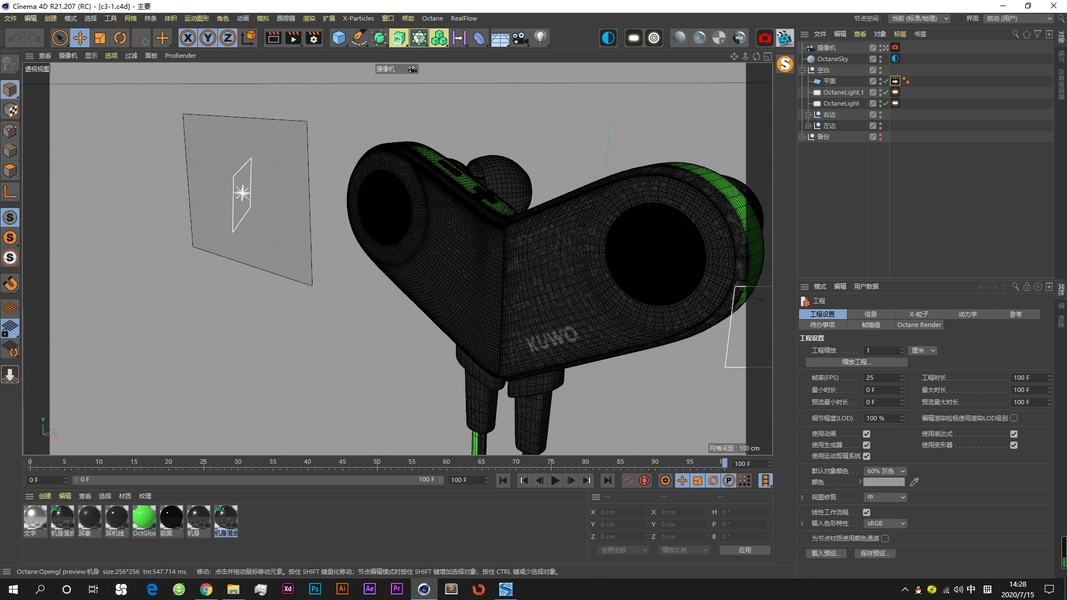Open the 厘米 unit dropdown

click(x=923, y=350)
